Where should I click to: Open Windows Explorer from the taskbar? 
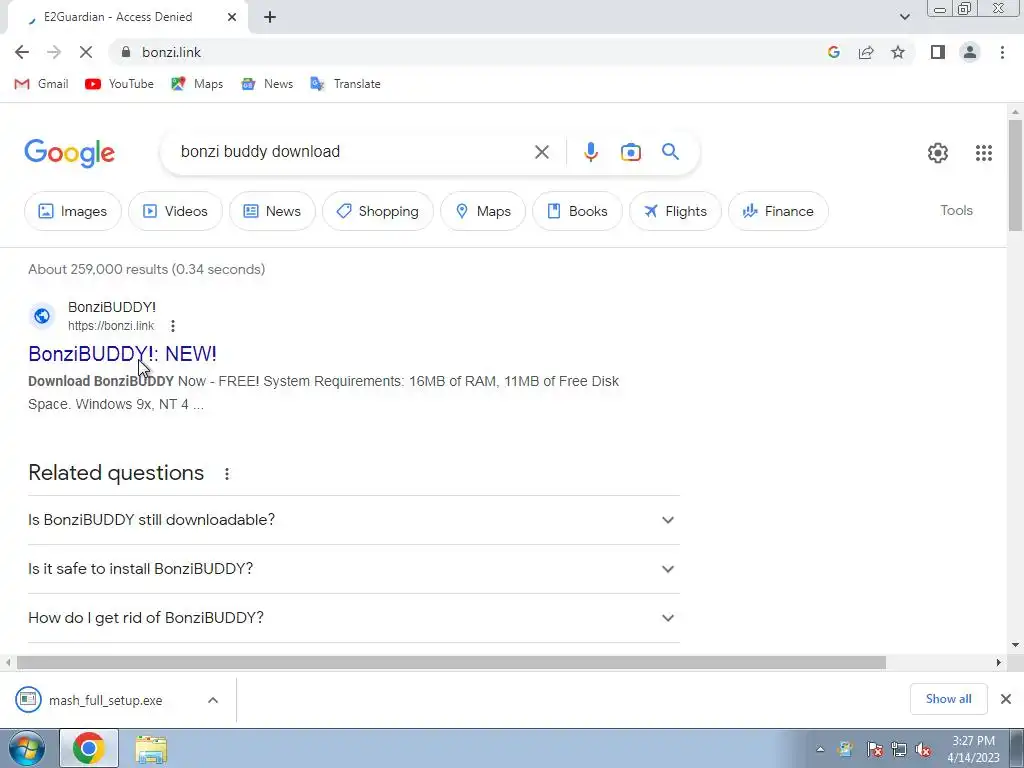[x=151, y=749]
